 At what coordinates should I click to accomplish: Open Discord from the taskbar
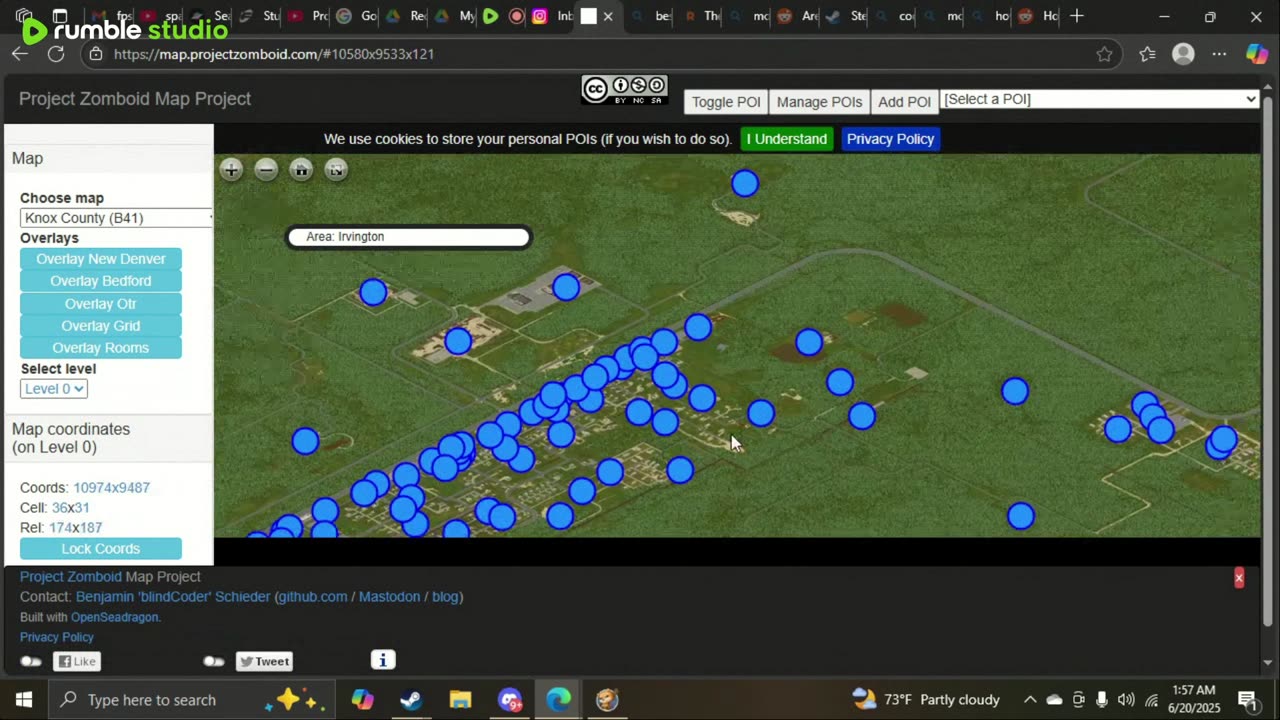pos(510,700)
